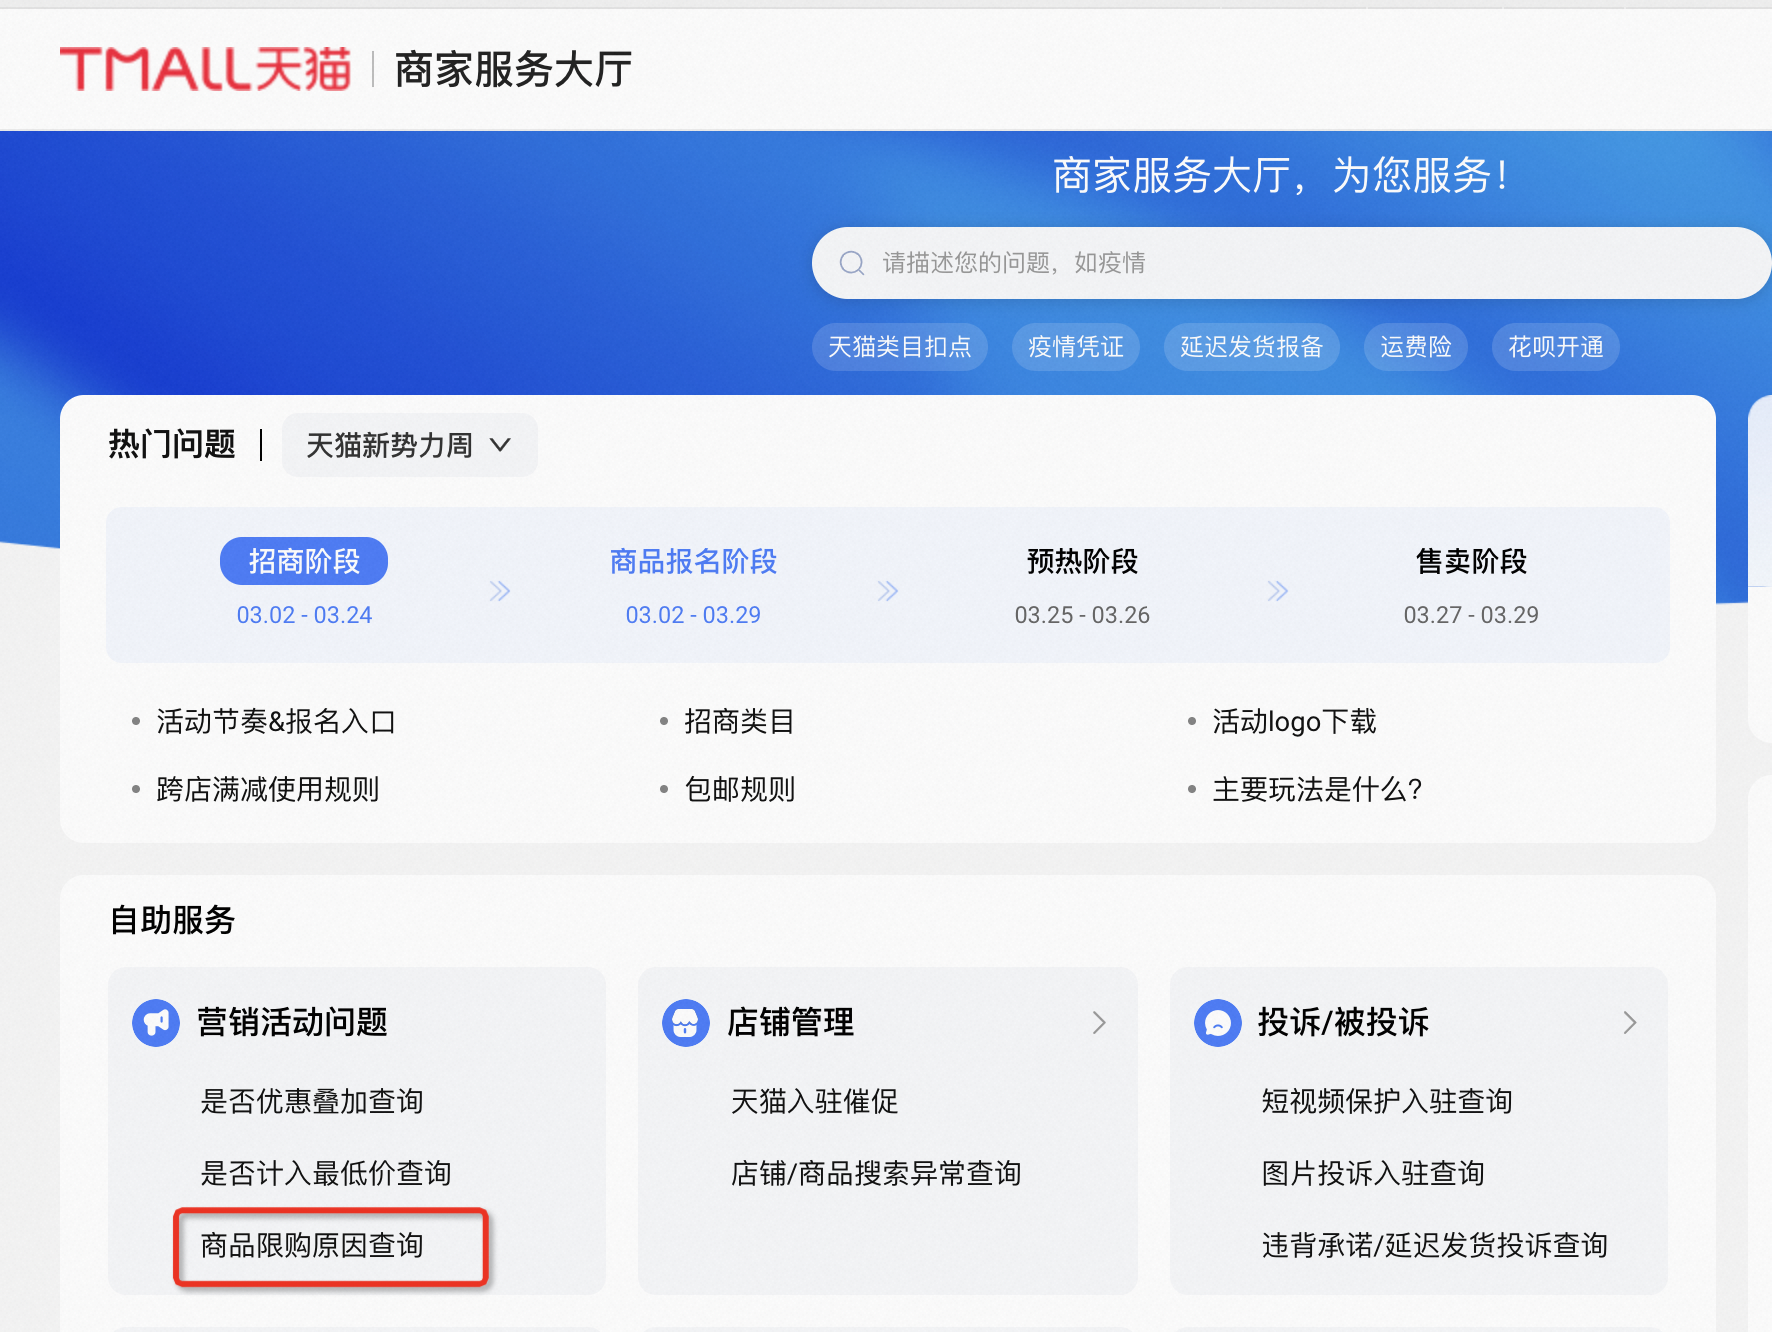This screenshot has height=1332, width=1772.
Task: Open 图片投诉入驻查询 link
Action: point(1373,1173)
